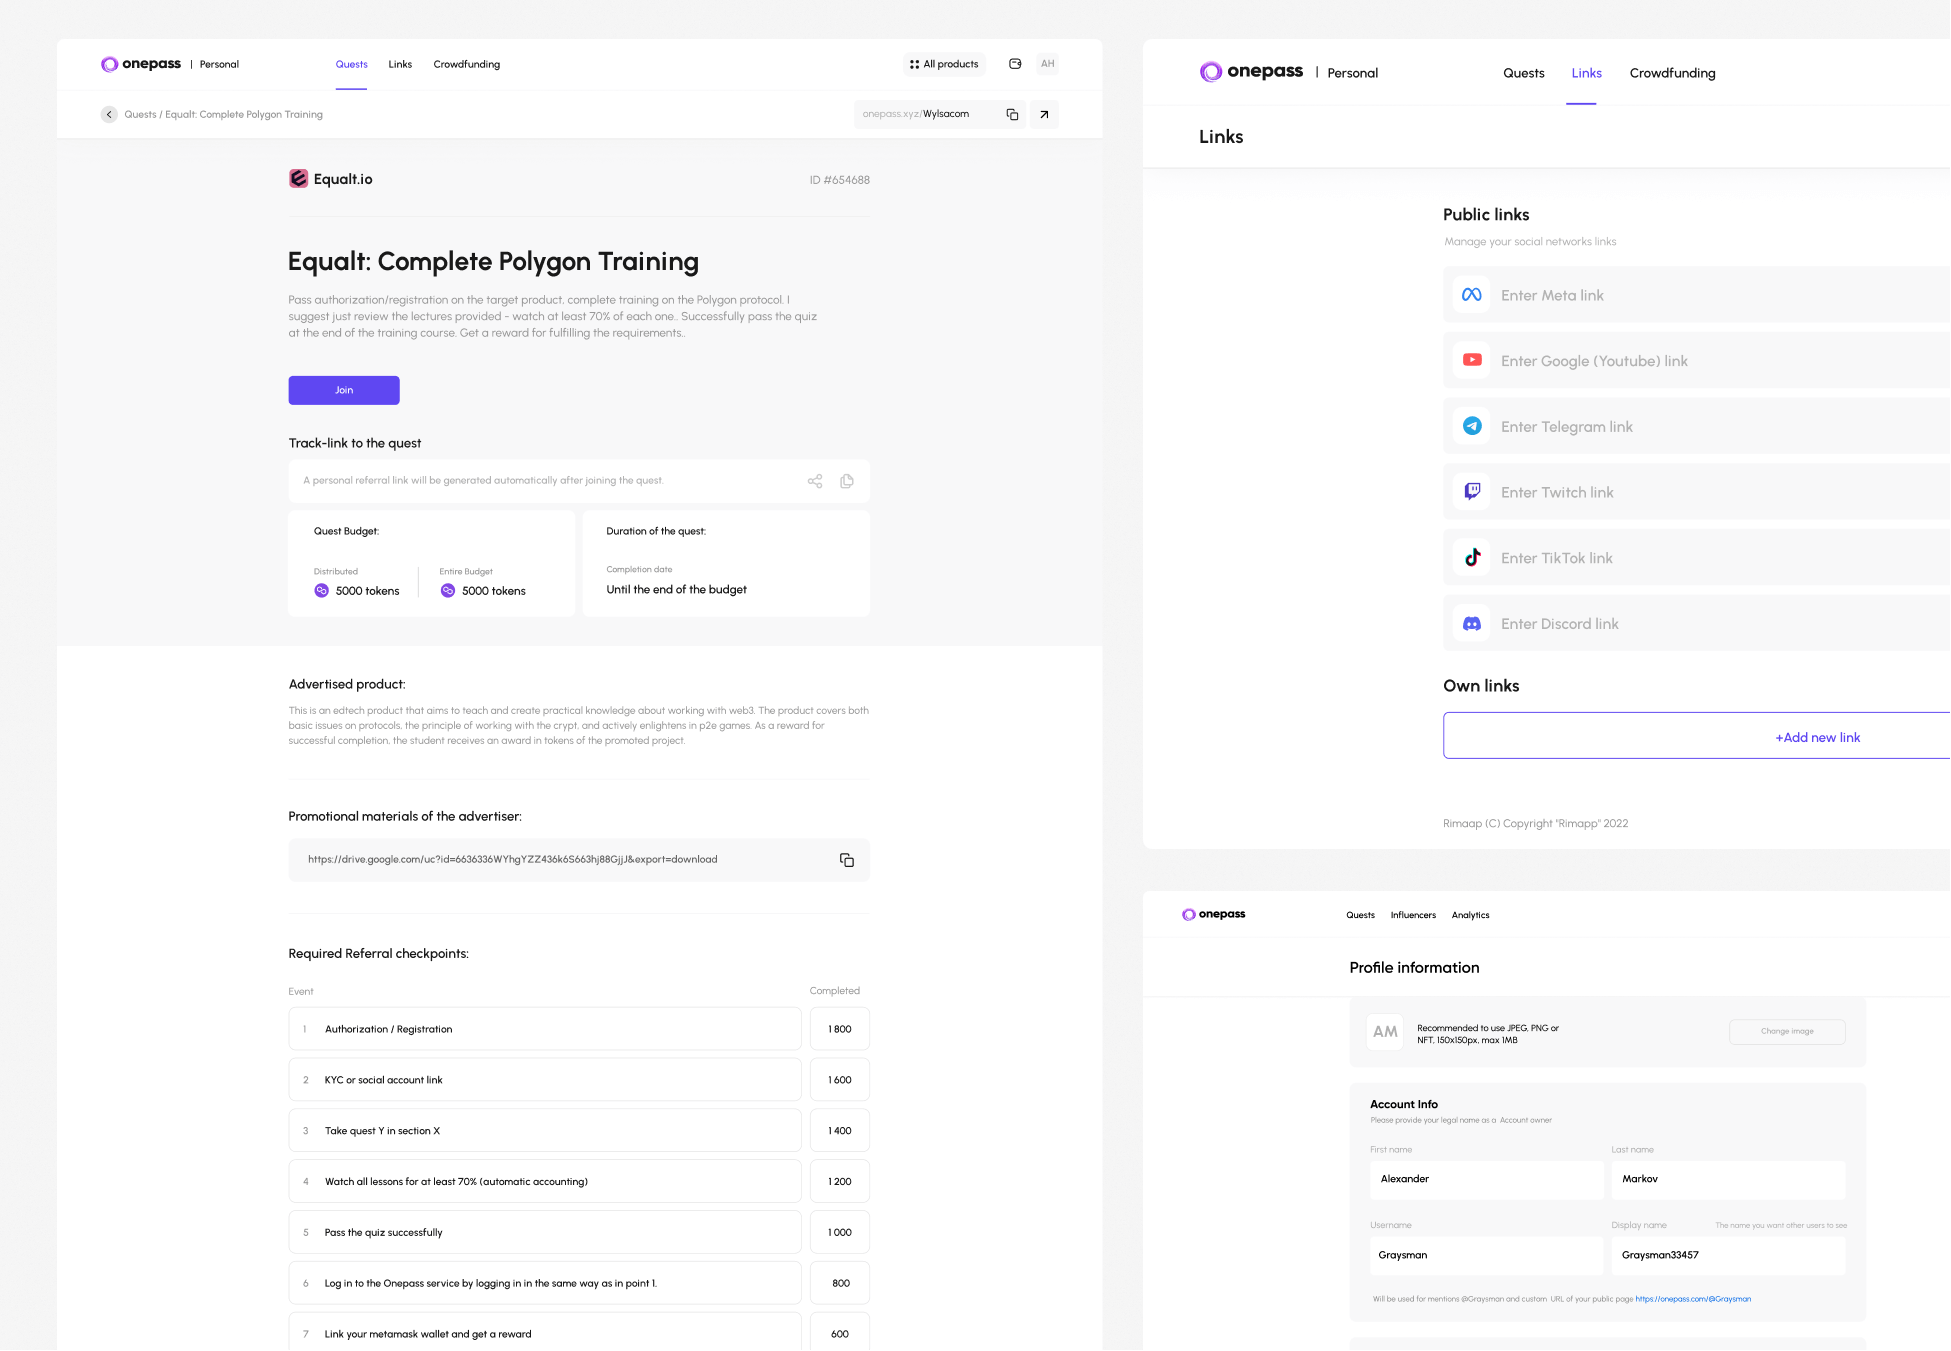Open the Links tab in left header
The height and width of the screenshot is (1351, 1951).
tap(400, 64)
